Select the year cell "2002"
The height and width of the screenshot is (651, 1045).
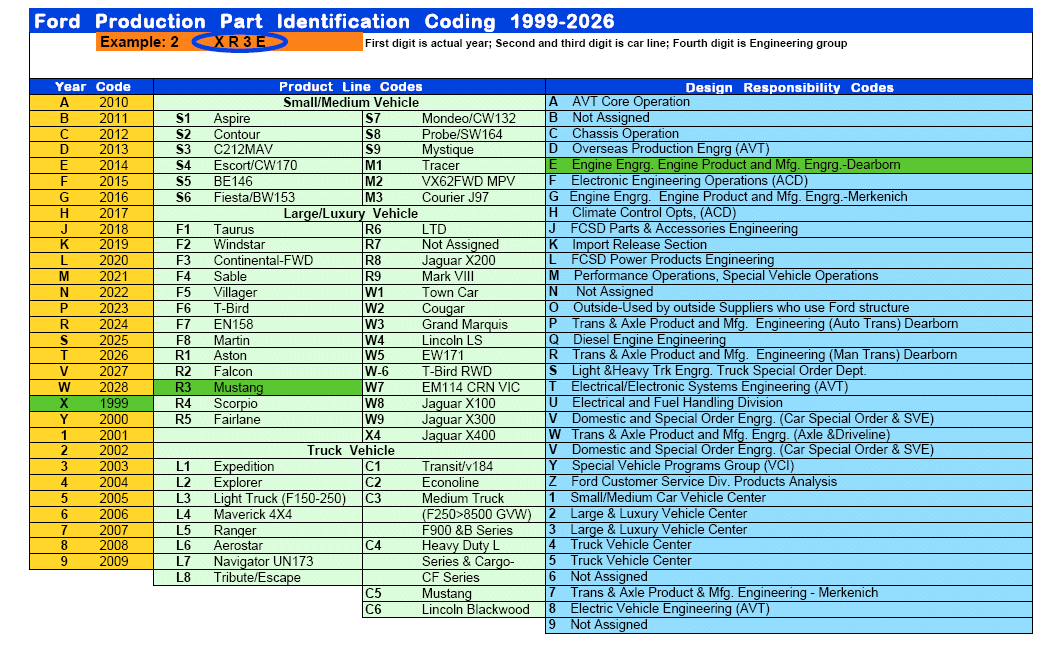114,450
